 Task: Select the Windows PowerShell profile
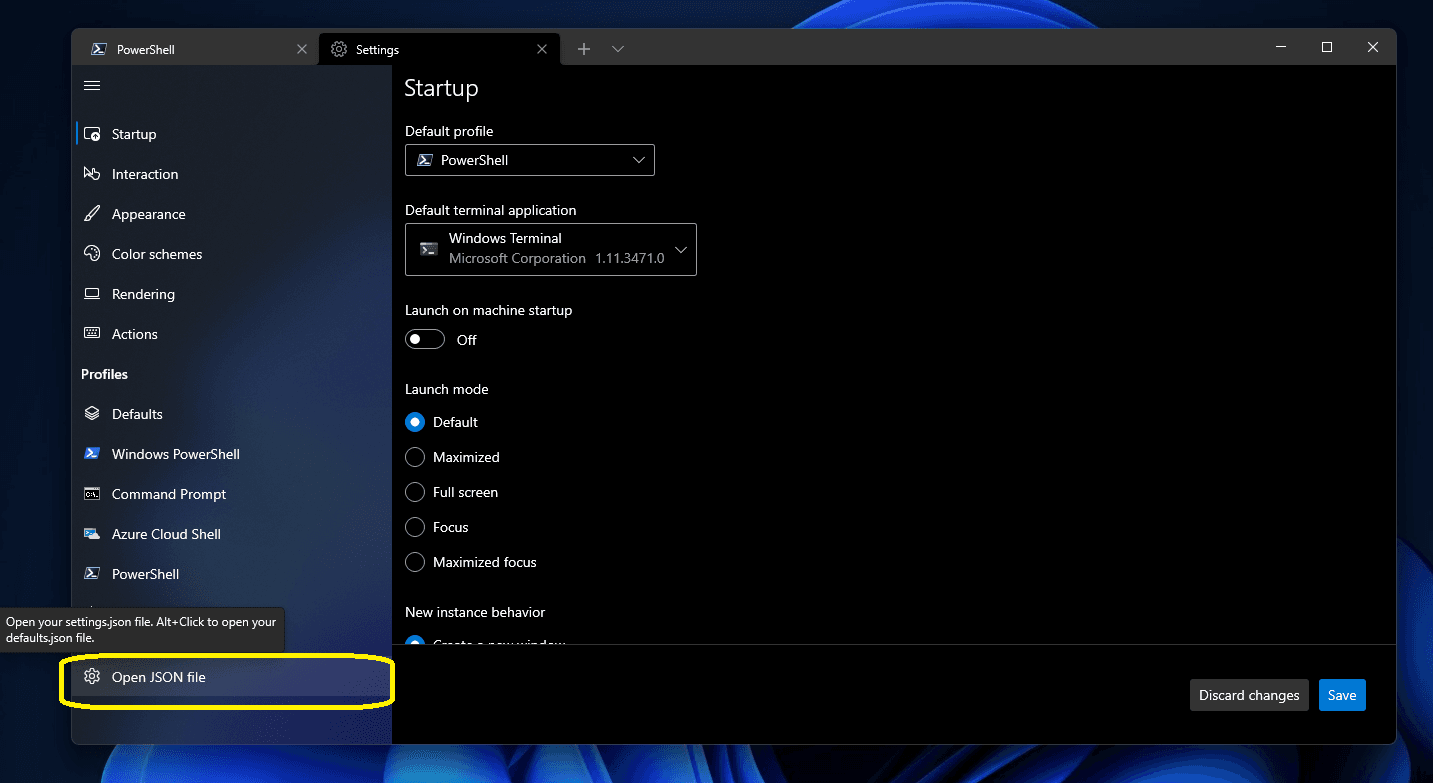coord(233,454)
